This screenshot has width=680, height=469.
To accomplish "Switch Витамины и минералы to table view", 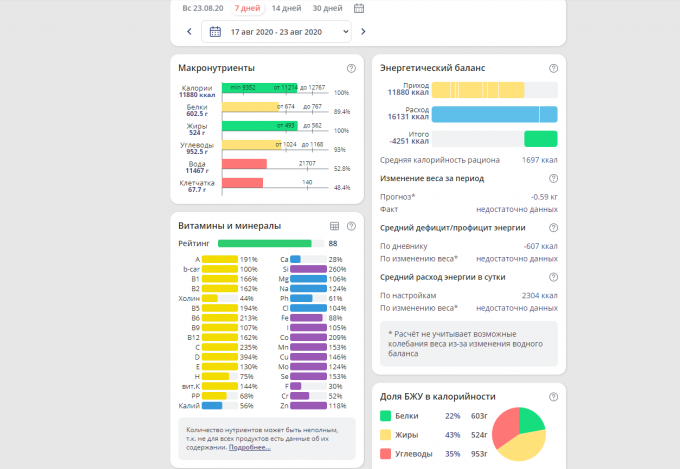I will click(x=335, y=226).
